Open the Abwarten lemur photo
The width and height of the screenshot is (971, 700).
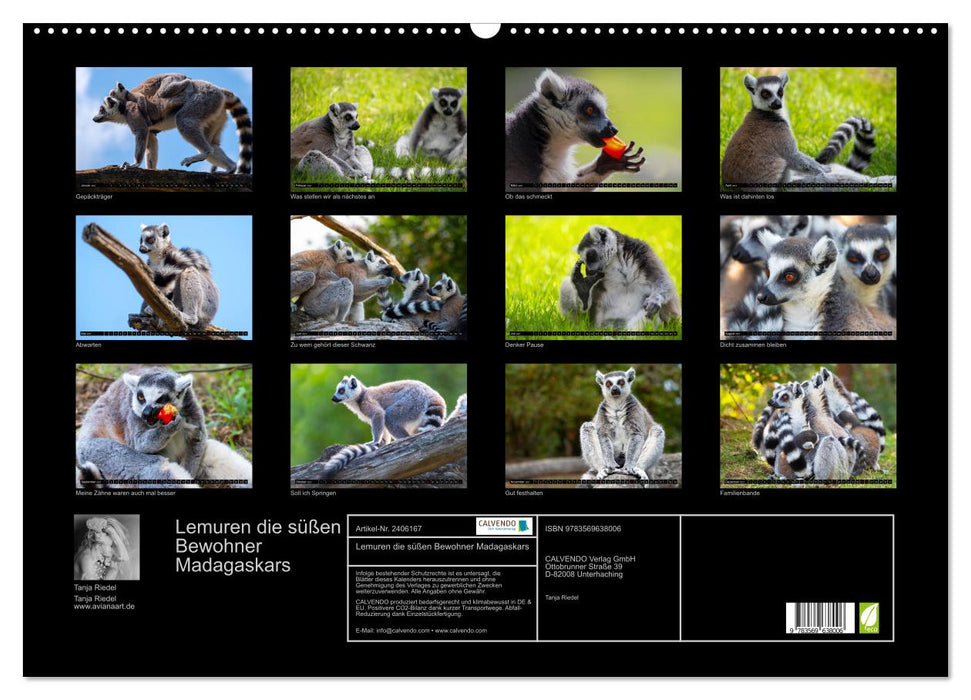[x=164, y=278]
